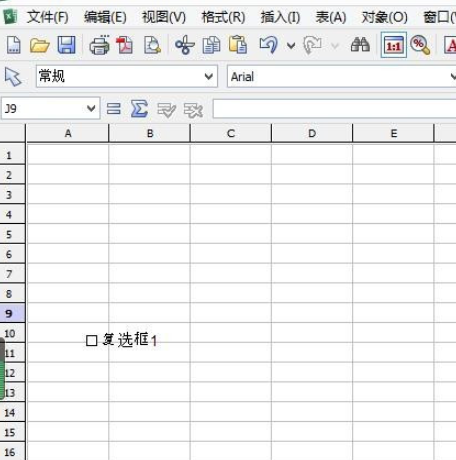456x460 pixels.
Task: Open the 对象(O) menu
Action: (384, 17)
